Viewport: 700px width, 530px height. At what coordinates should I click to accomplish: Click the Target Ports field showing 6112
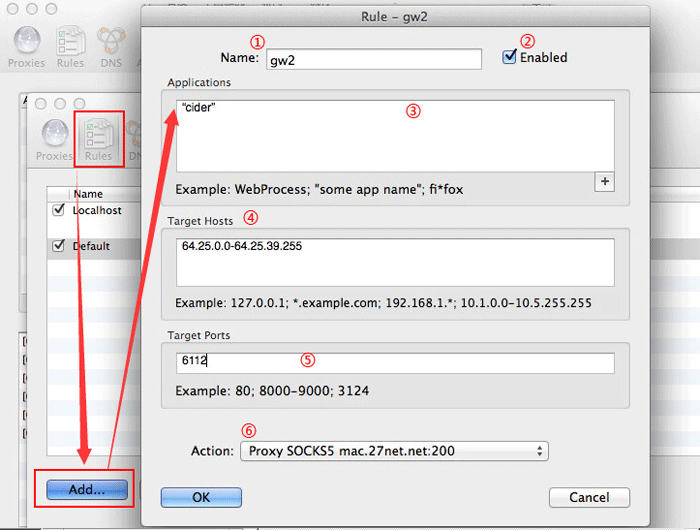point(394,363)
